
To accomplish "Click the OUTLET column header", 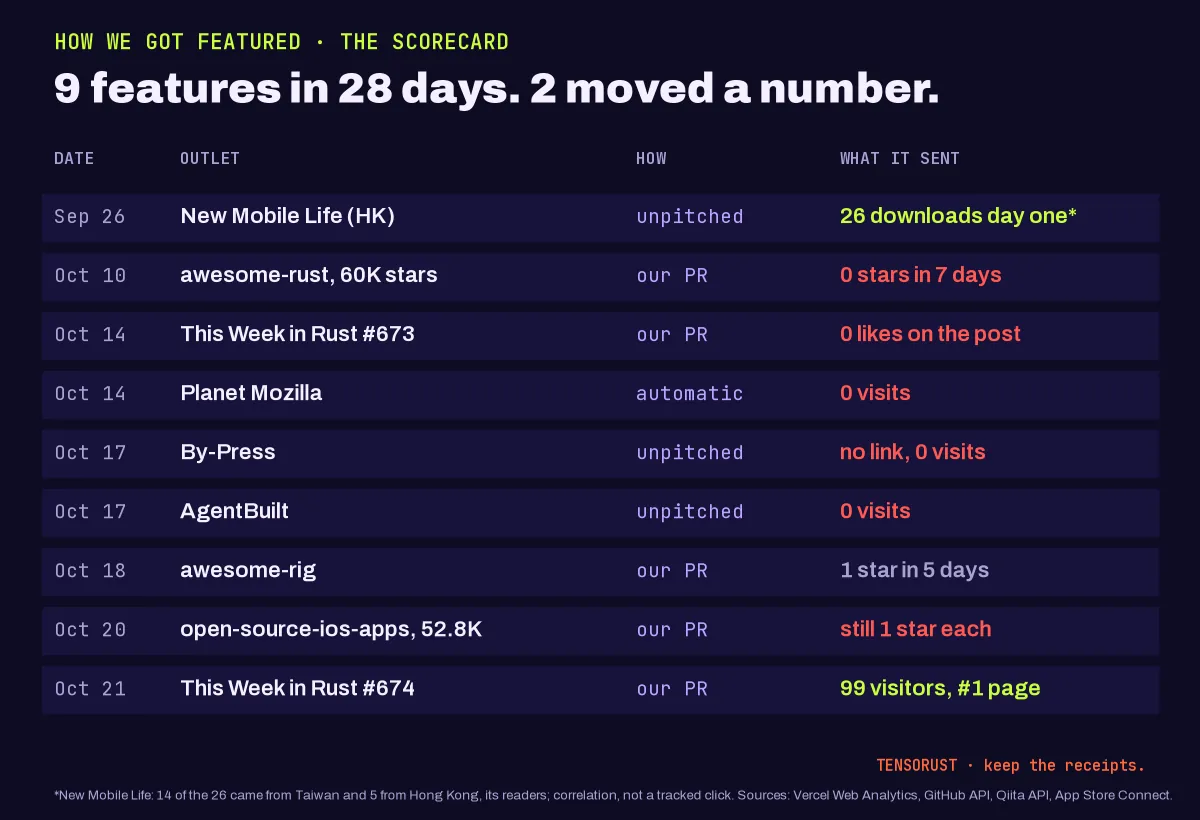I will click(210, 158).
